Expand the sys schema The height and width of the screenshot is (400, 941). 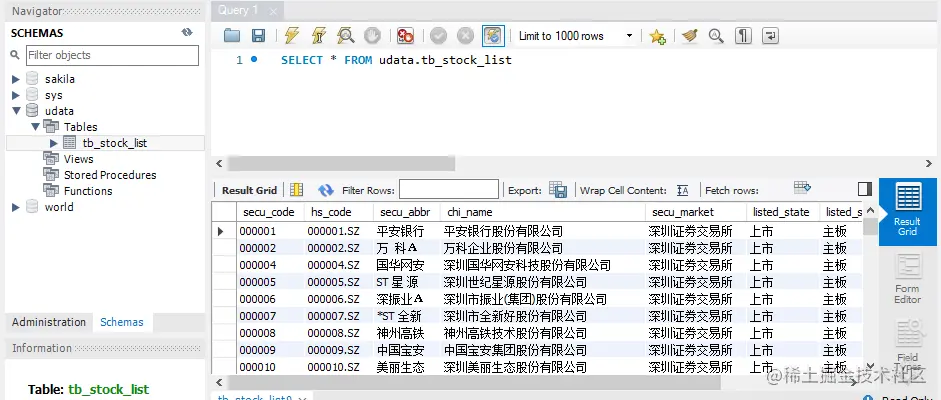point(16,95)
